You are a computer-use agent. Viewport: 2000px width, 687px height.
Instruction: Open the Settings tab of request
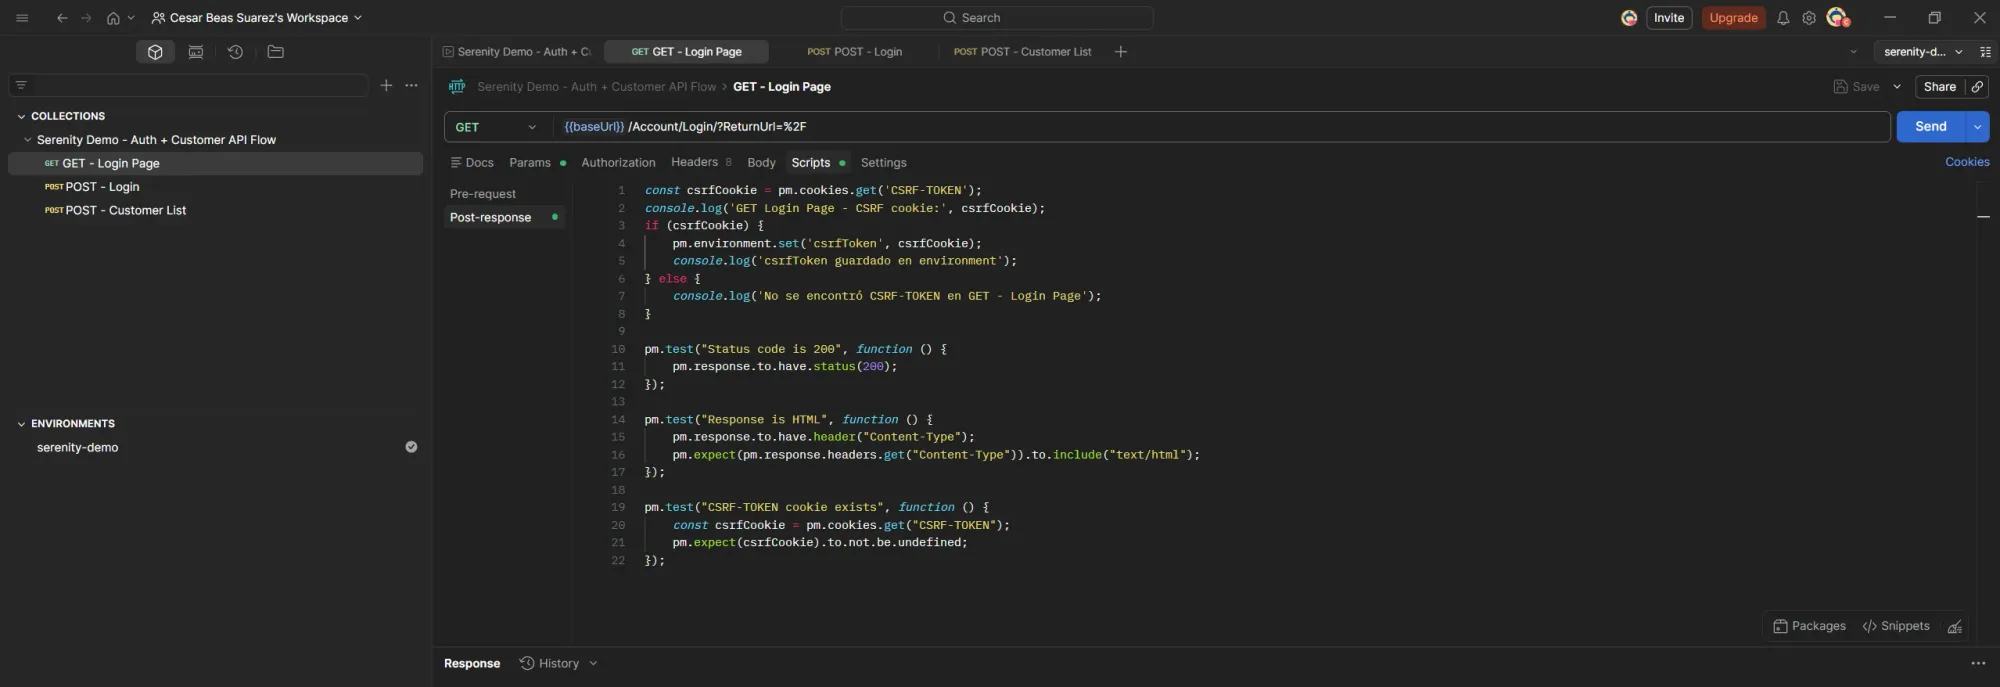coord(883,163)
